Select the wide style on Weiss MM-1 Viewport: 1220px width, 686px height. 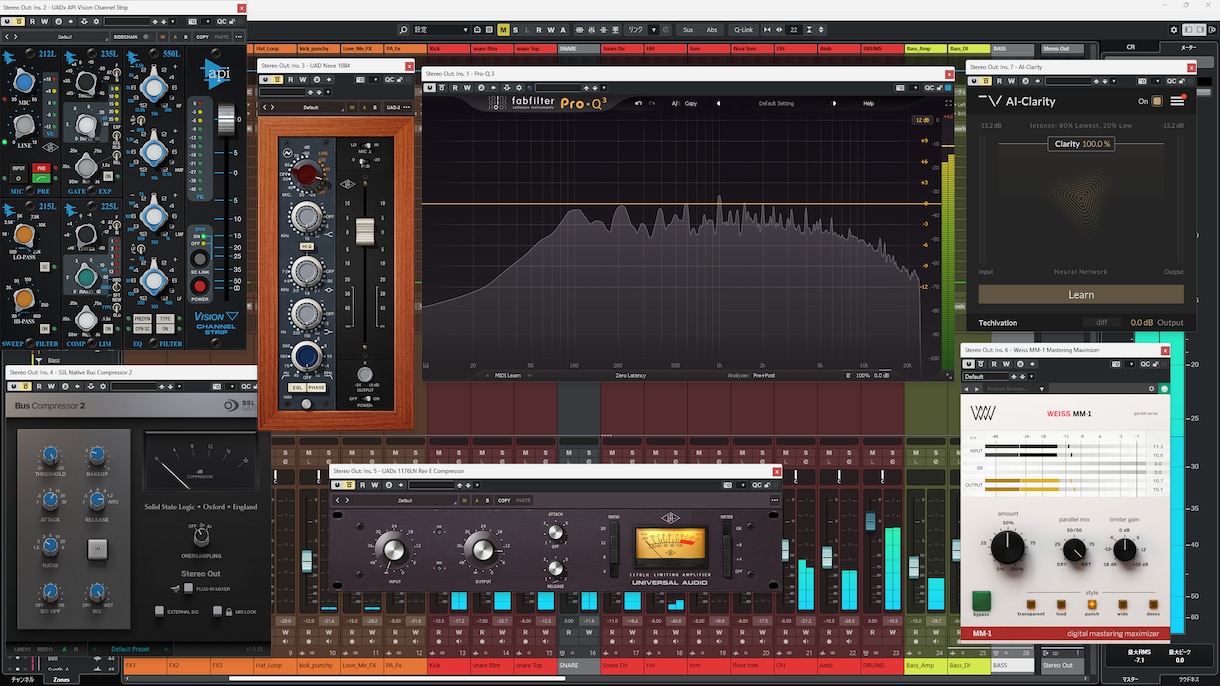[x=1123, y=604]
